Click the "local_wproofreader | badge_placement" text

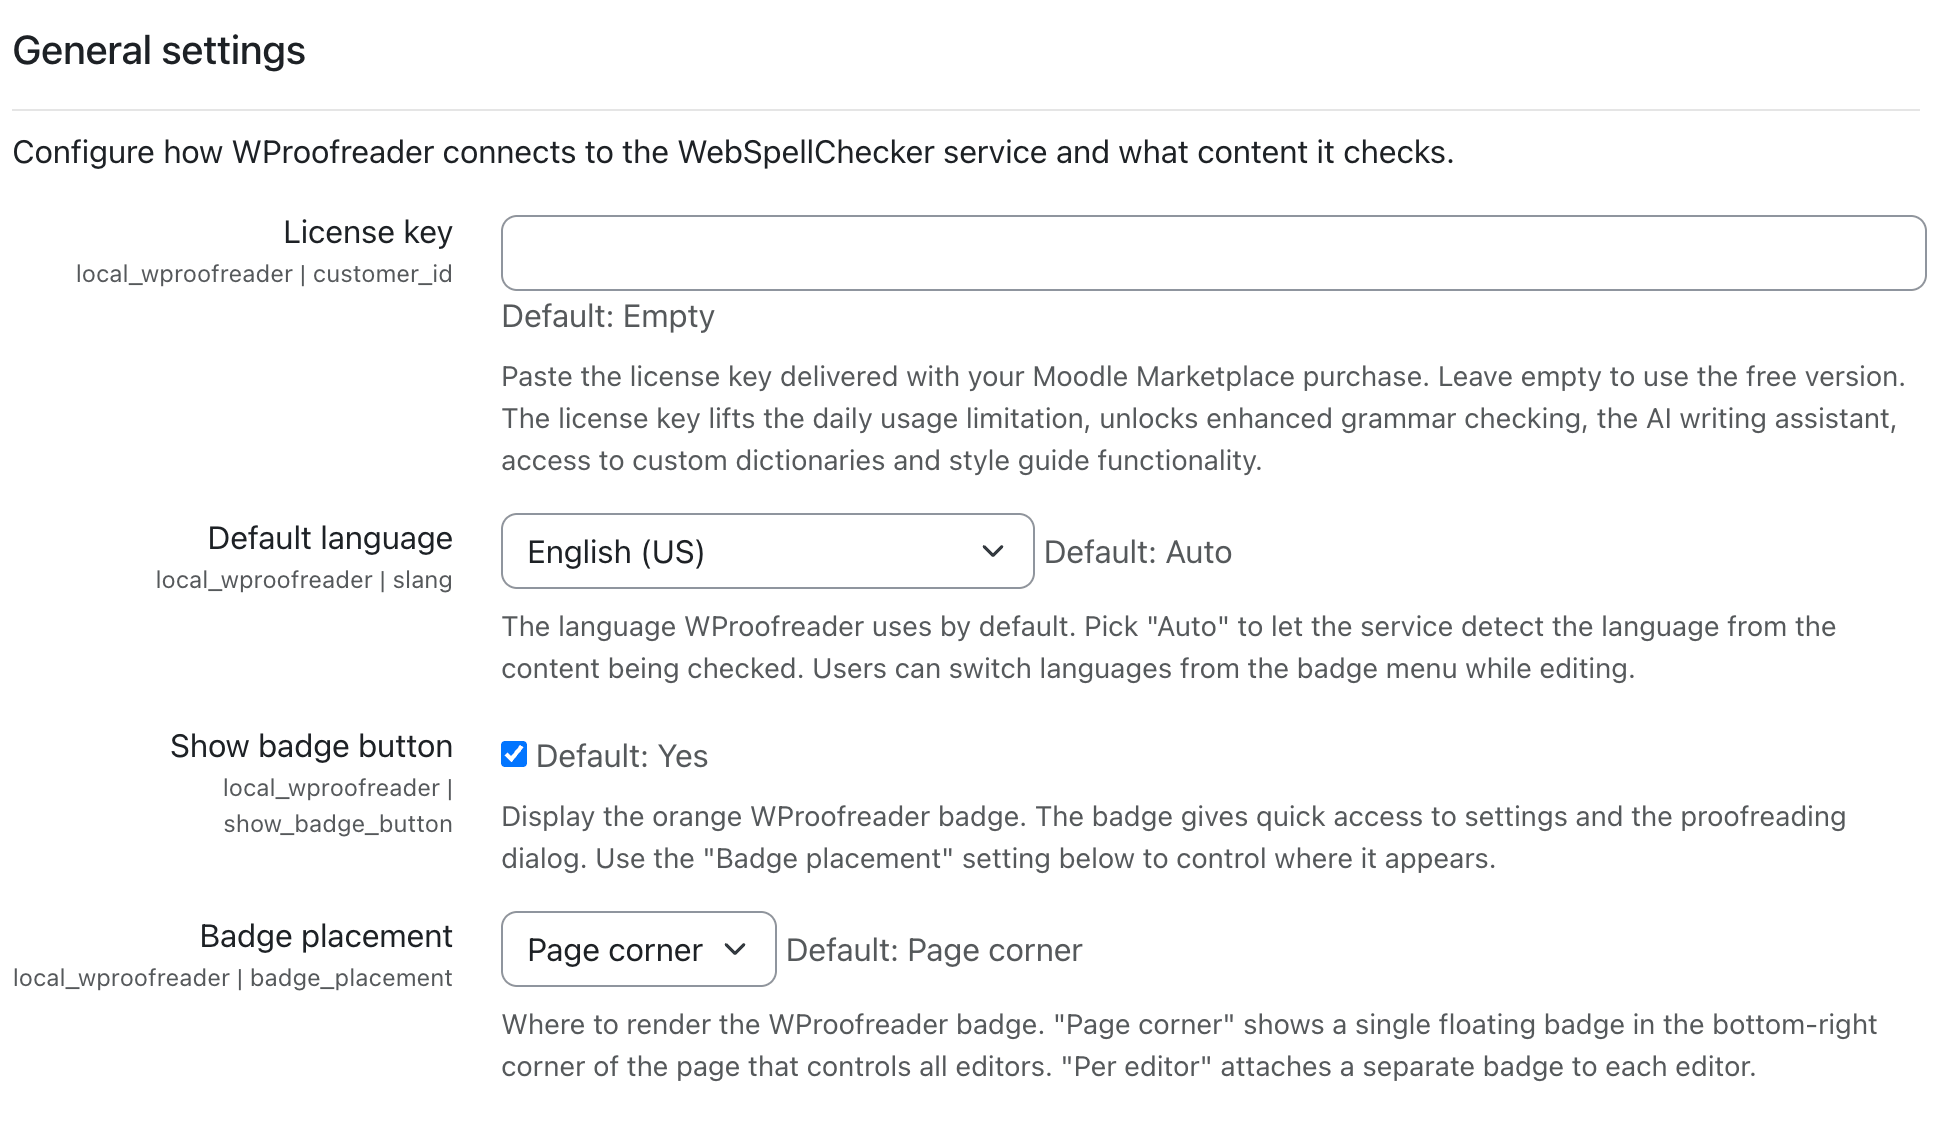233,978
